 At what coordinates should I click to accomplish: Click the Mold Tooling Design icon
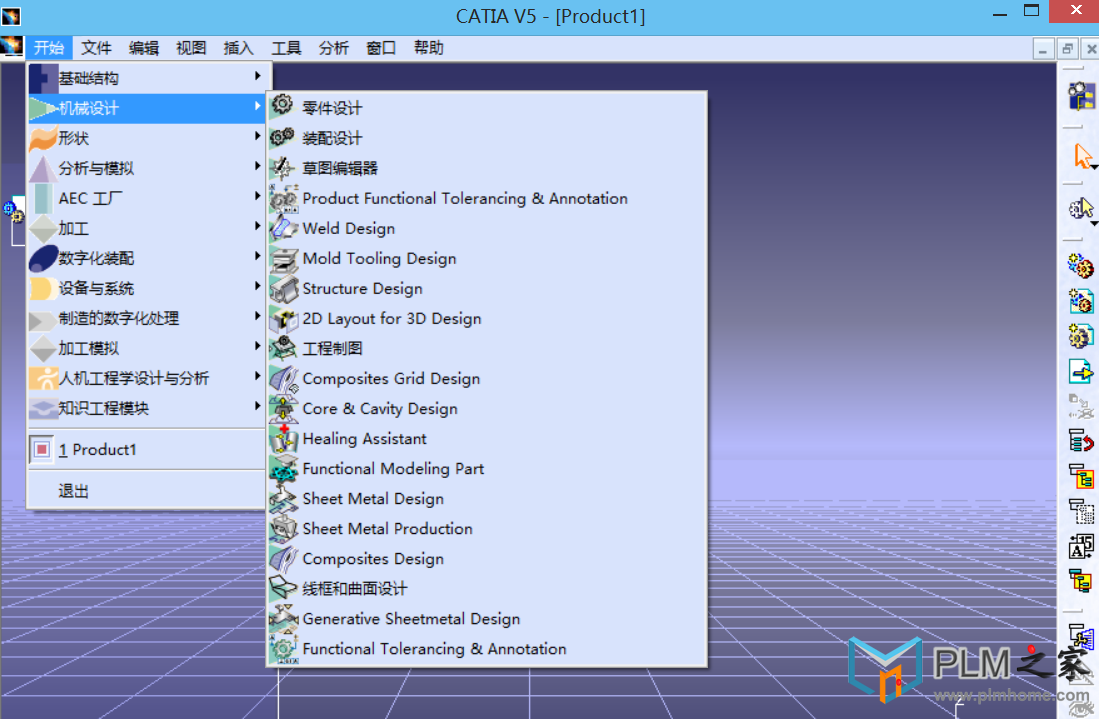point(283,258)
